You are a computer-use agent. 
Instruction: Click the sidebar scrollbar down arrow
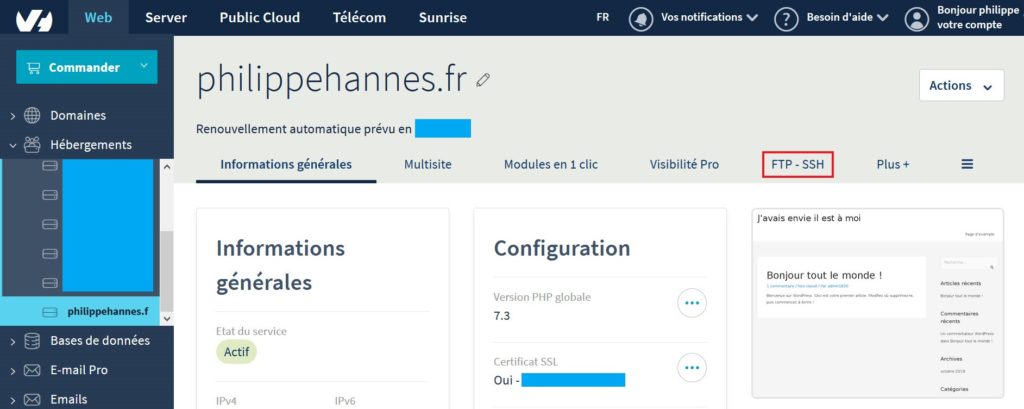coord(167,319)
